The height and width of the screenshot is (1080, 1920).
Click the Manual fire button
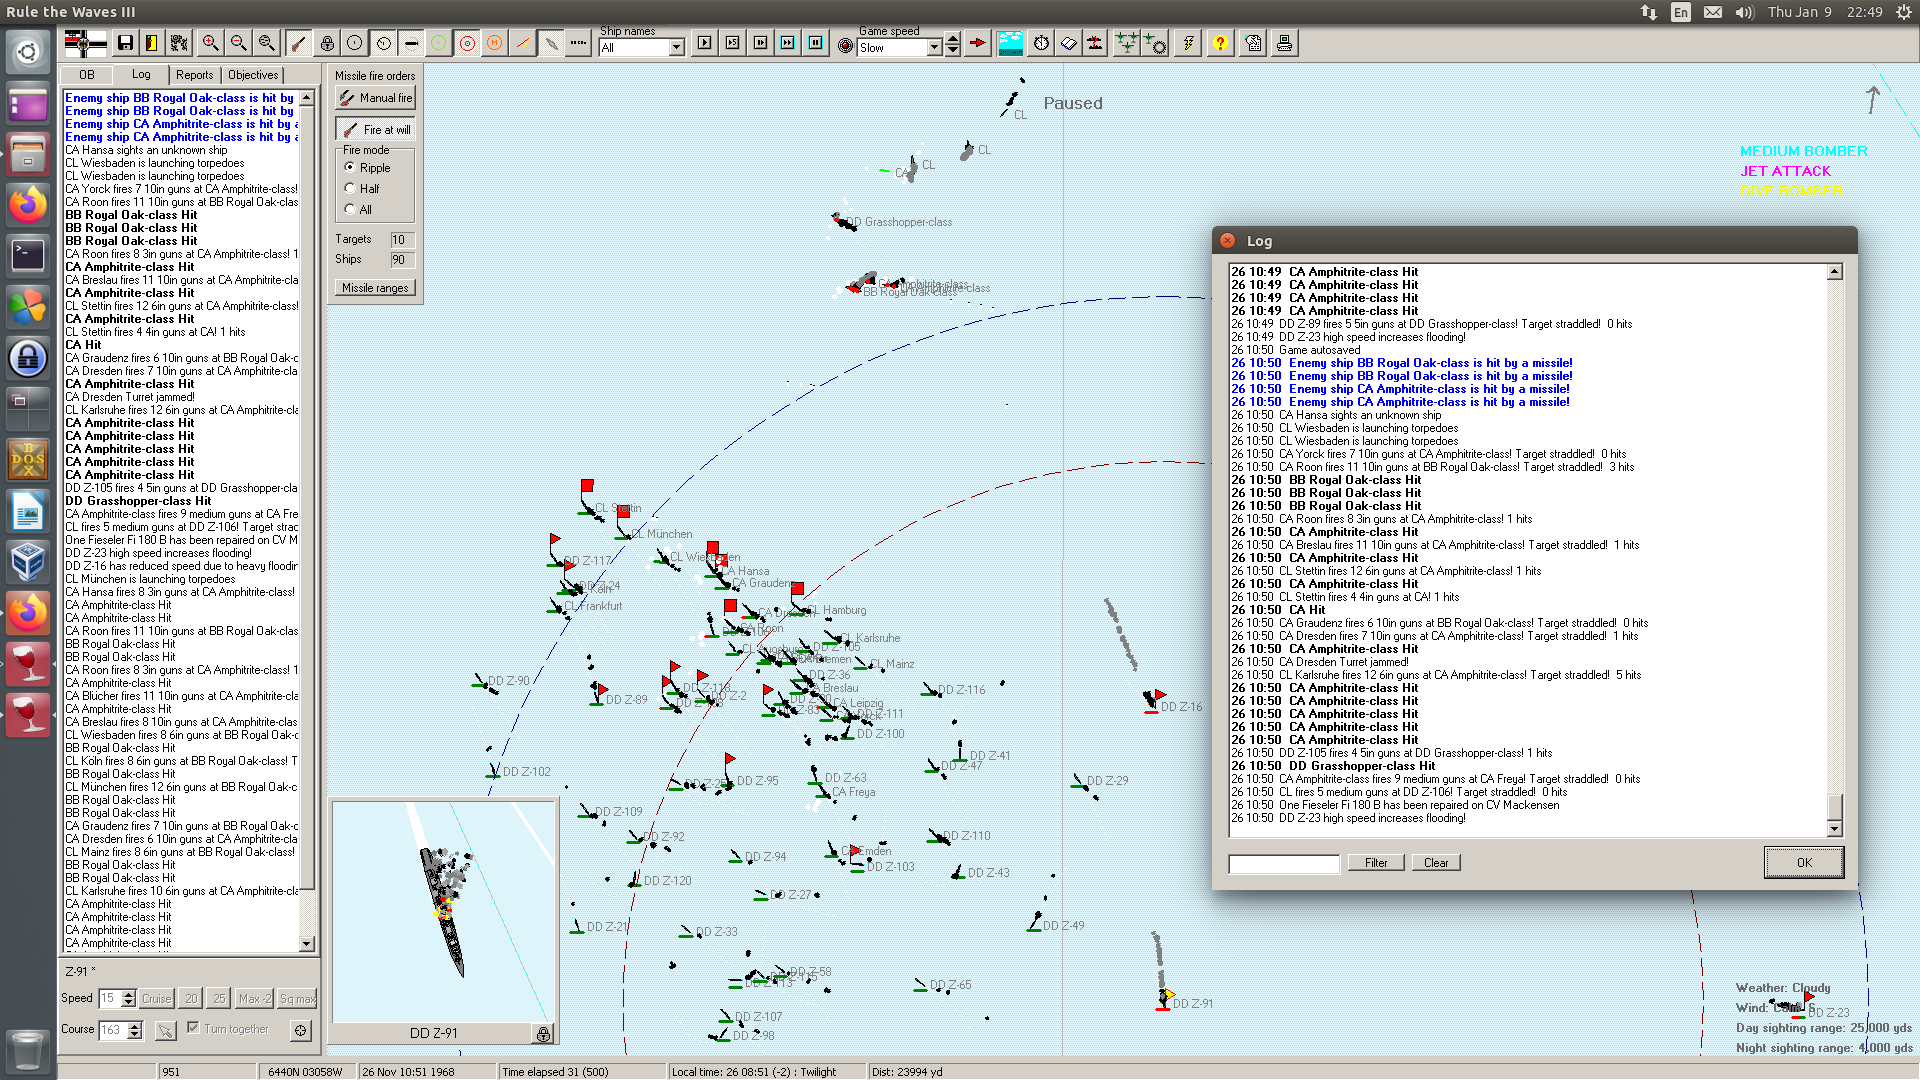coord(375,98)
